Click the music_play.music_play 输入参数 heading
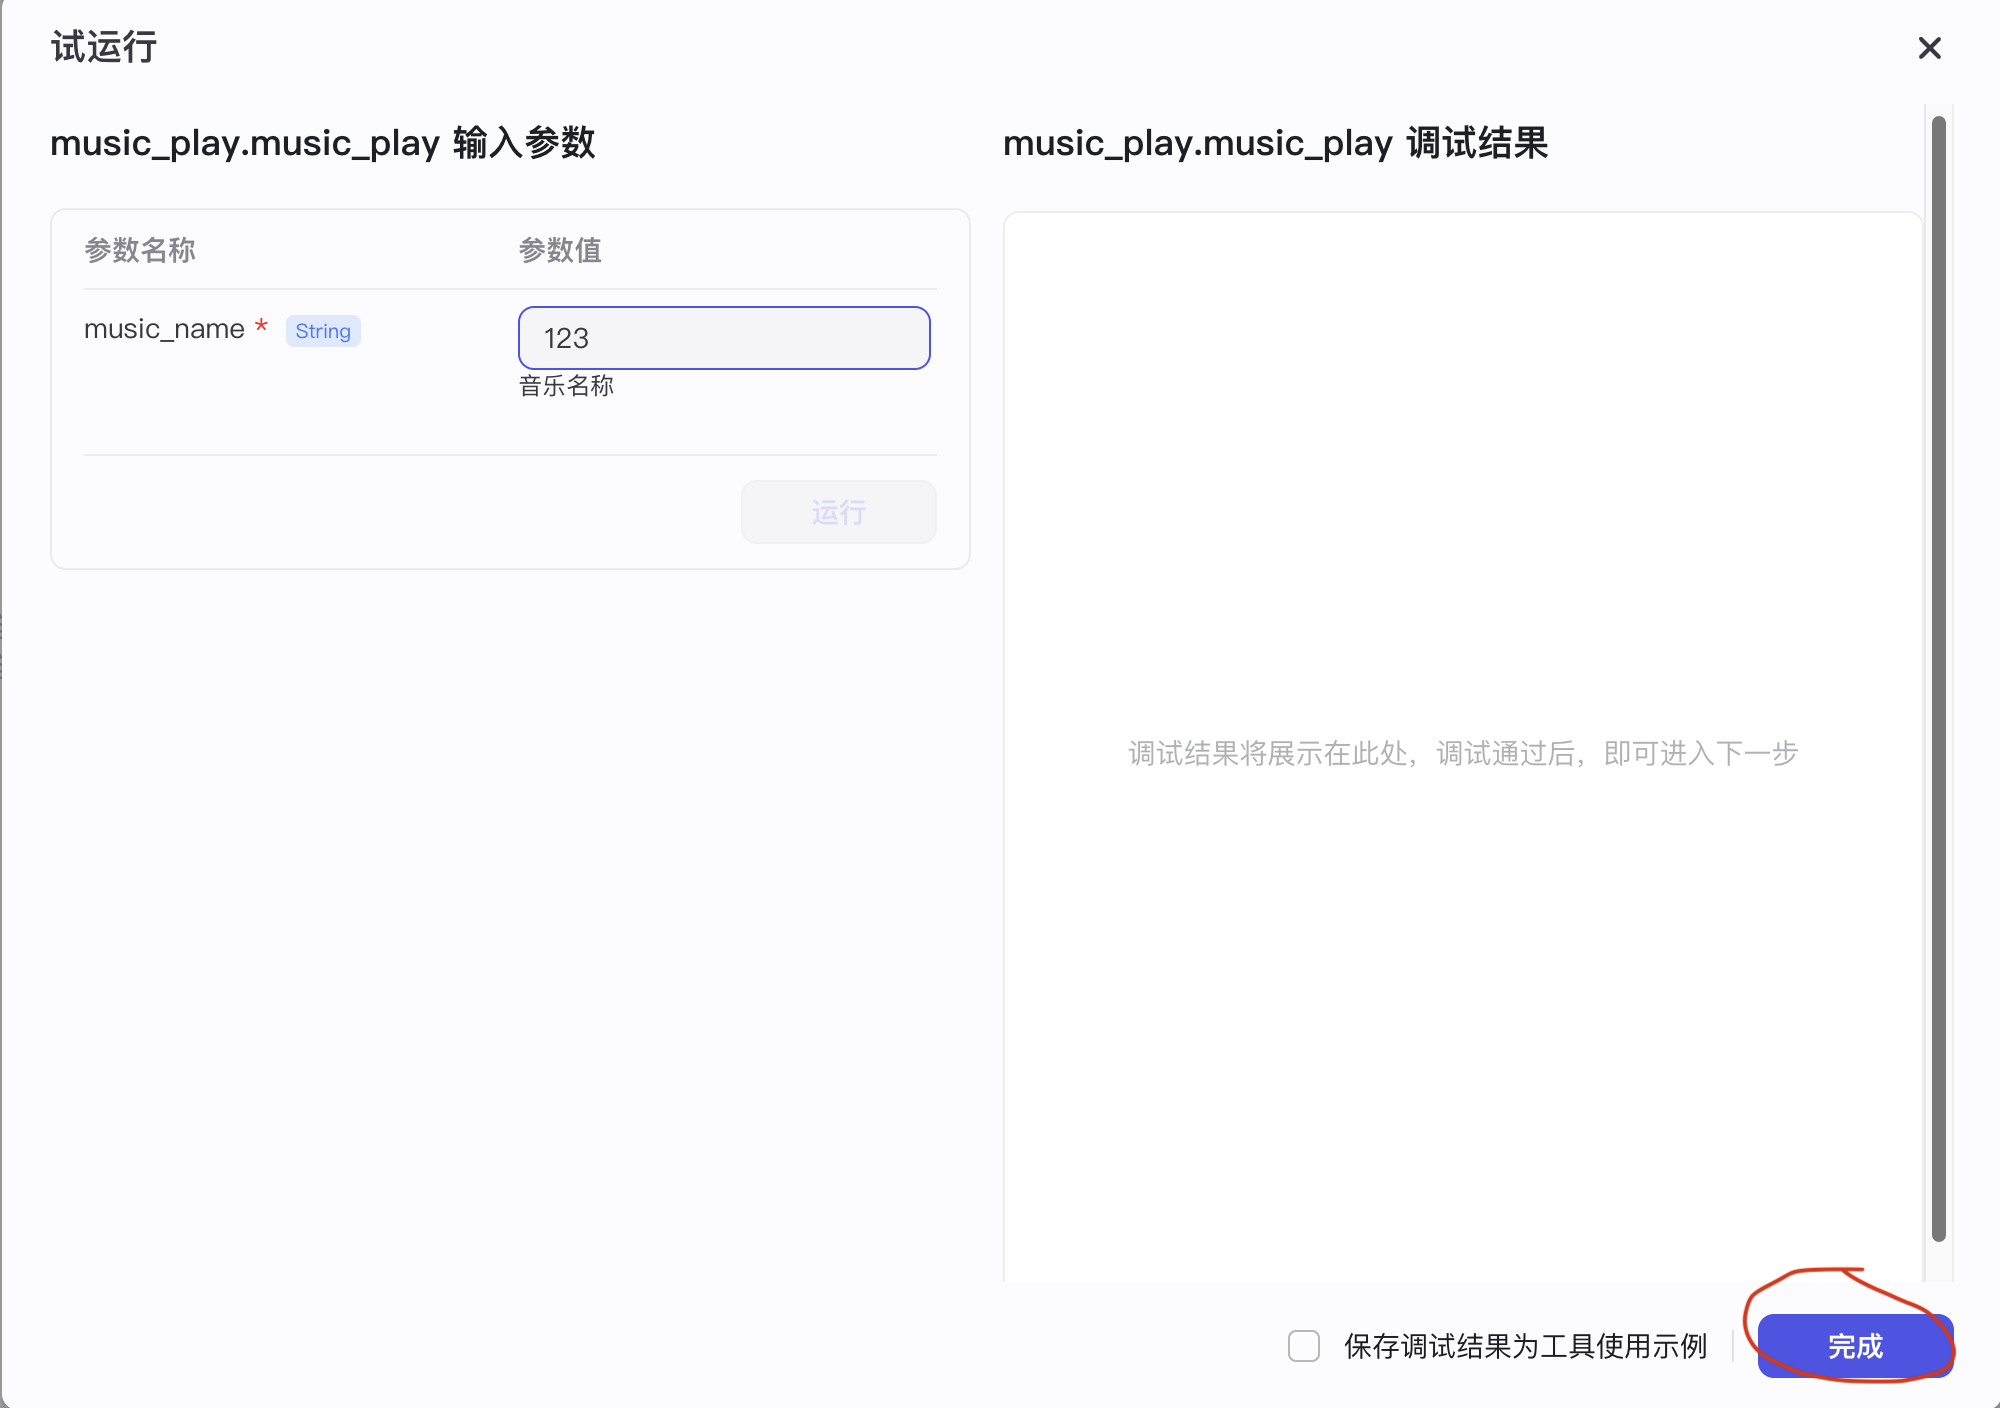This screenshot has height=1408, width=2000. (x=322, y=143)
